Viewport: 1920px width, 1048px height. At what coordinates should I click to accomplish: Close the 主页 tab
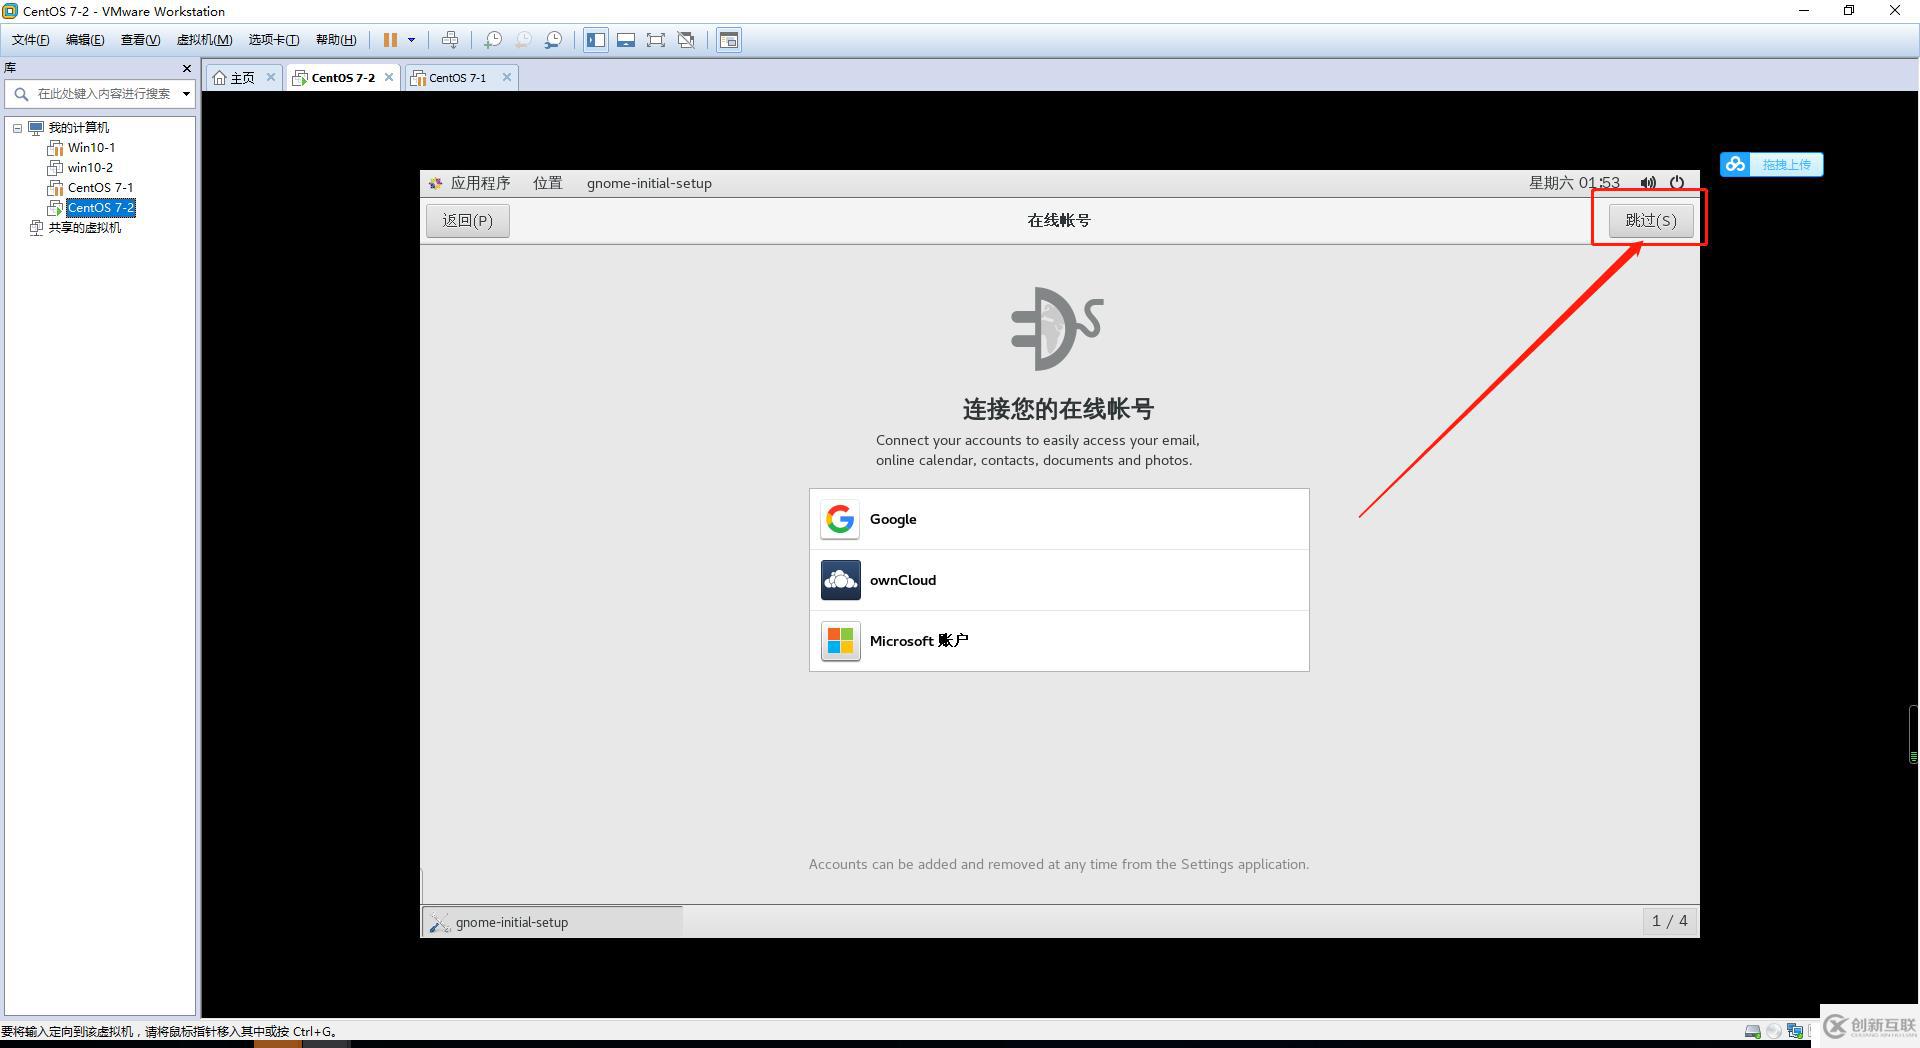pyautogui.click(x=270, y=77)
